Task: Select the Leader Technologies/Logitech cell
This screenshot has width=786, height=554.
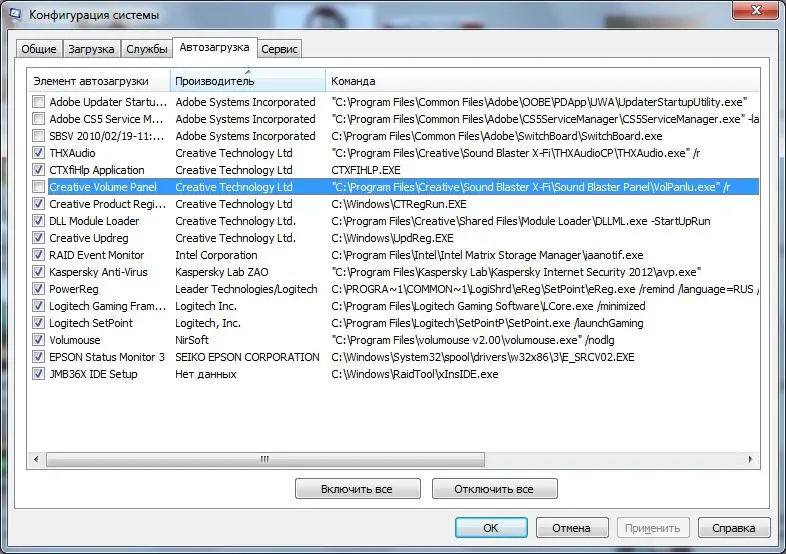Action: (x=246, y=289)
